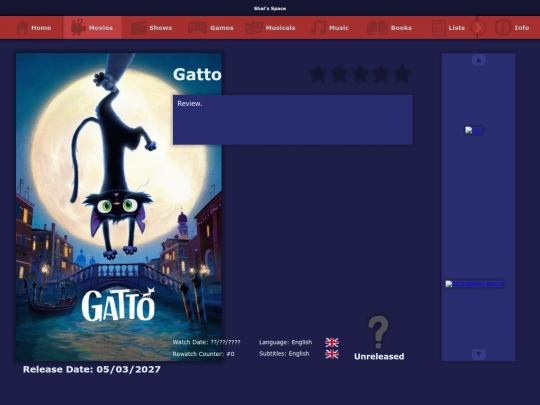This screenshot has width=540, height=405.
Task: Click inside the Review text box
Action: [x=293, y=120]
